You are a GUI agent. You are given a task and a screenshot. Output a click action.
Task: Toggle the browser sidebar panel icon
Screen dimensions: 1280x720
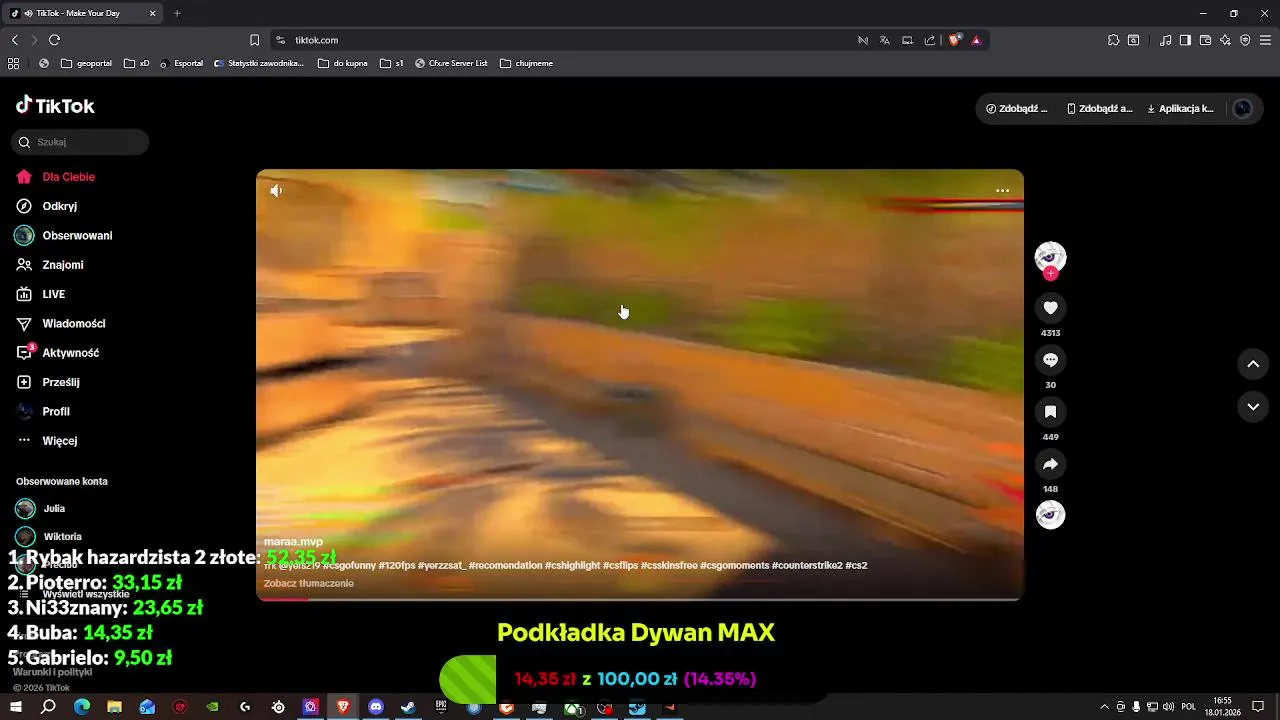click(1185, 40)
